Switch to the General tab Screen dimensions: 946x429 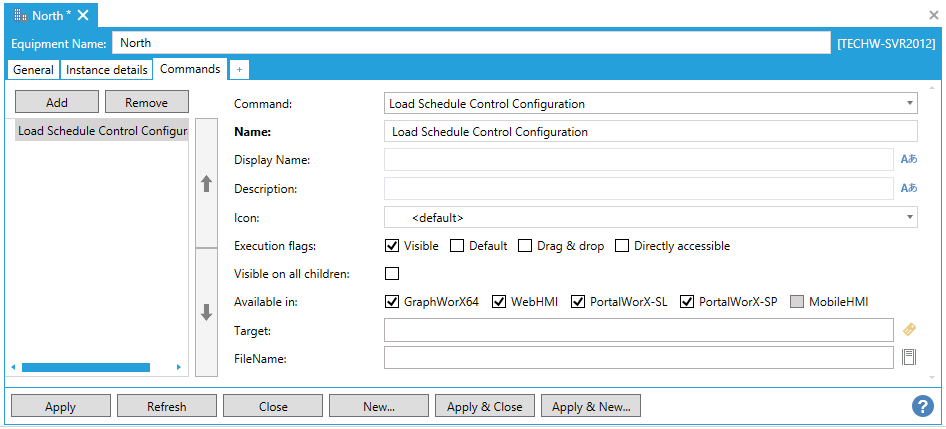pos(34,69)
